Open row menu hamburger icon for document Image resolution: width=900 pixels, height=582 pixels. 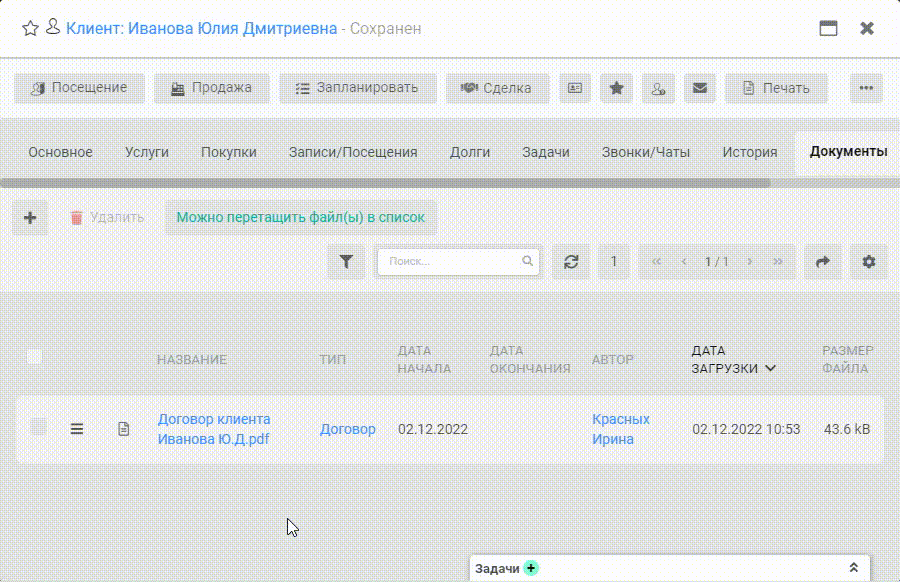pyautogui.click(x=77, y=429)
